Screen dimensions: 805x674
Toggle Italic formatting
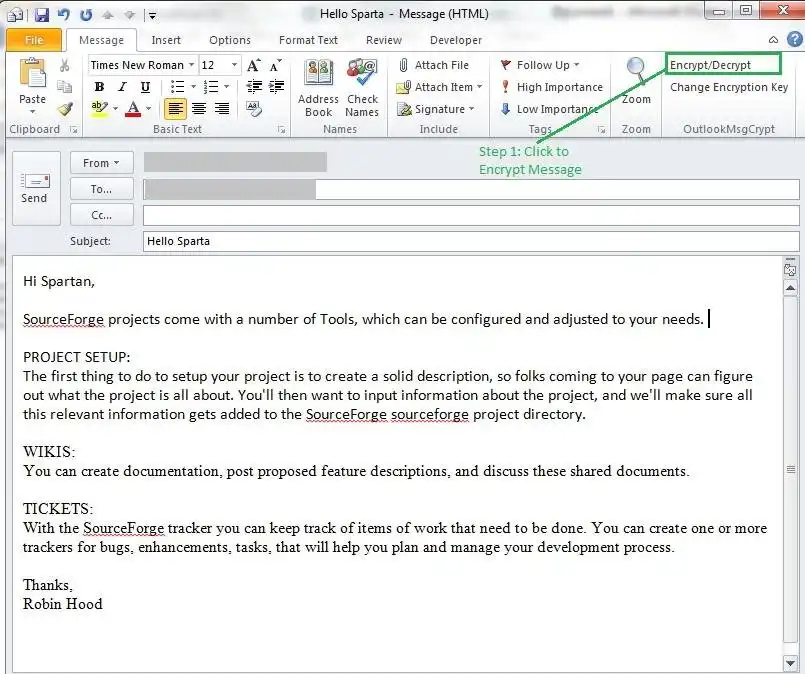coord(122,87)
